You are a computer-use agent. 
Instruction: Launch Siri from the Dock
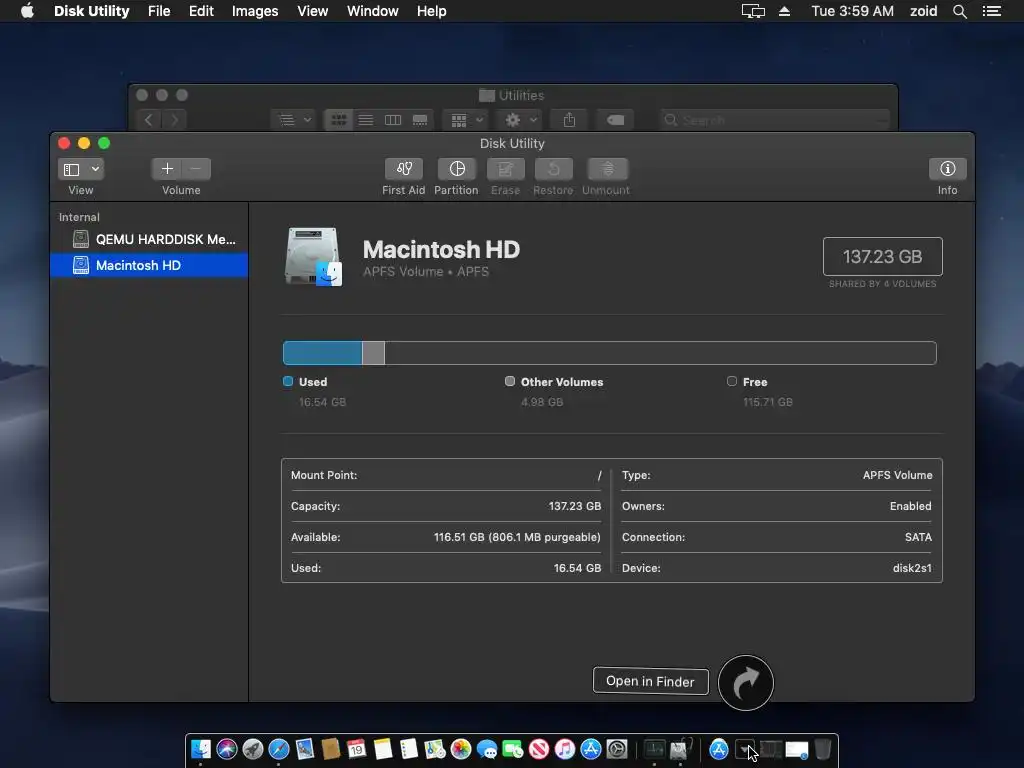(x=227, y=749)
